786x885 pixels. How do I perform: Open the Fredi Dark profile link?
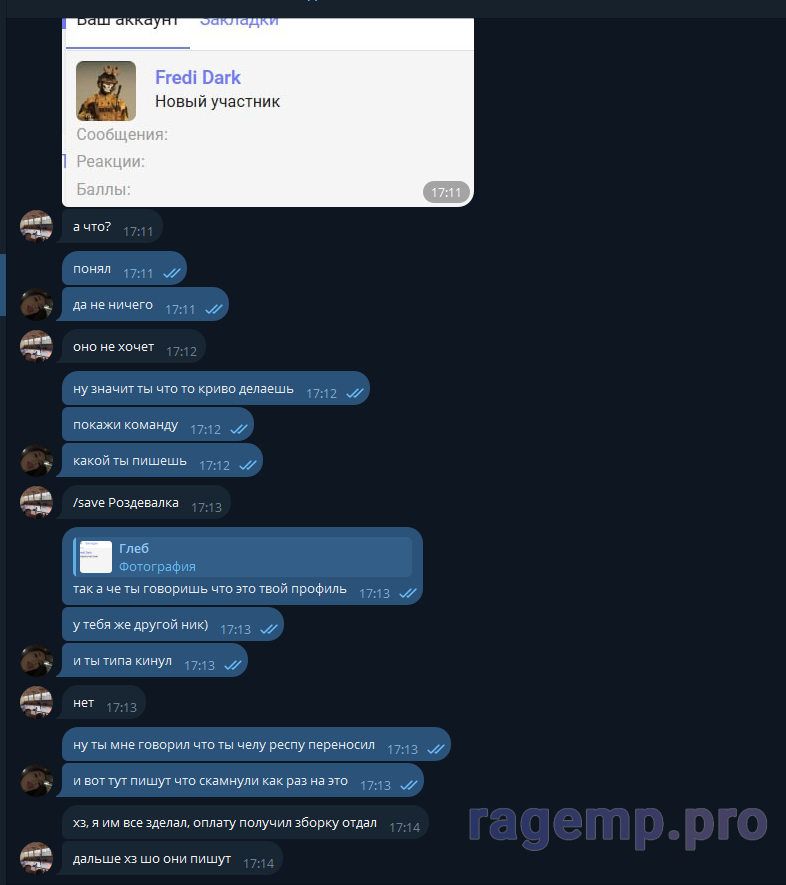(197, 77)
